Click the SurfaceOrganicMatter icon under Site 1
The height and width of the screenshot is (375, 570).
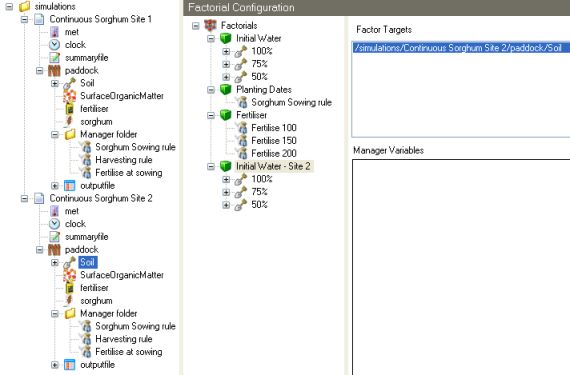[69, 96]
